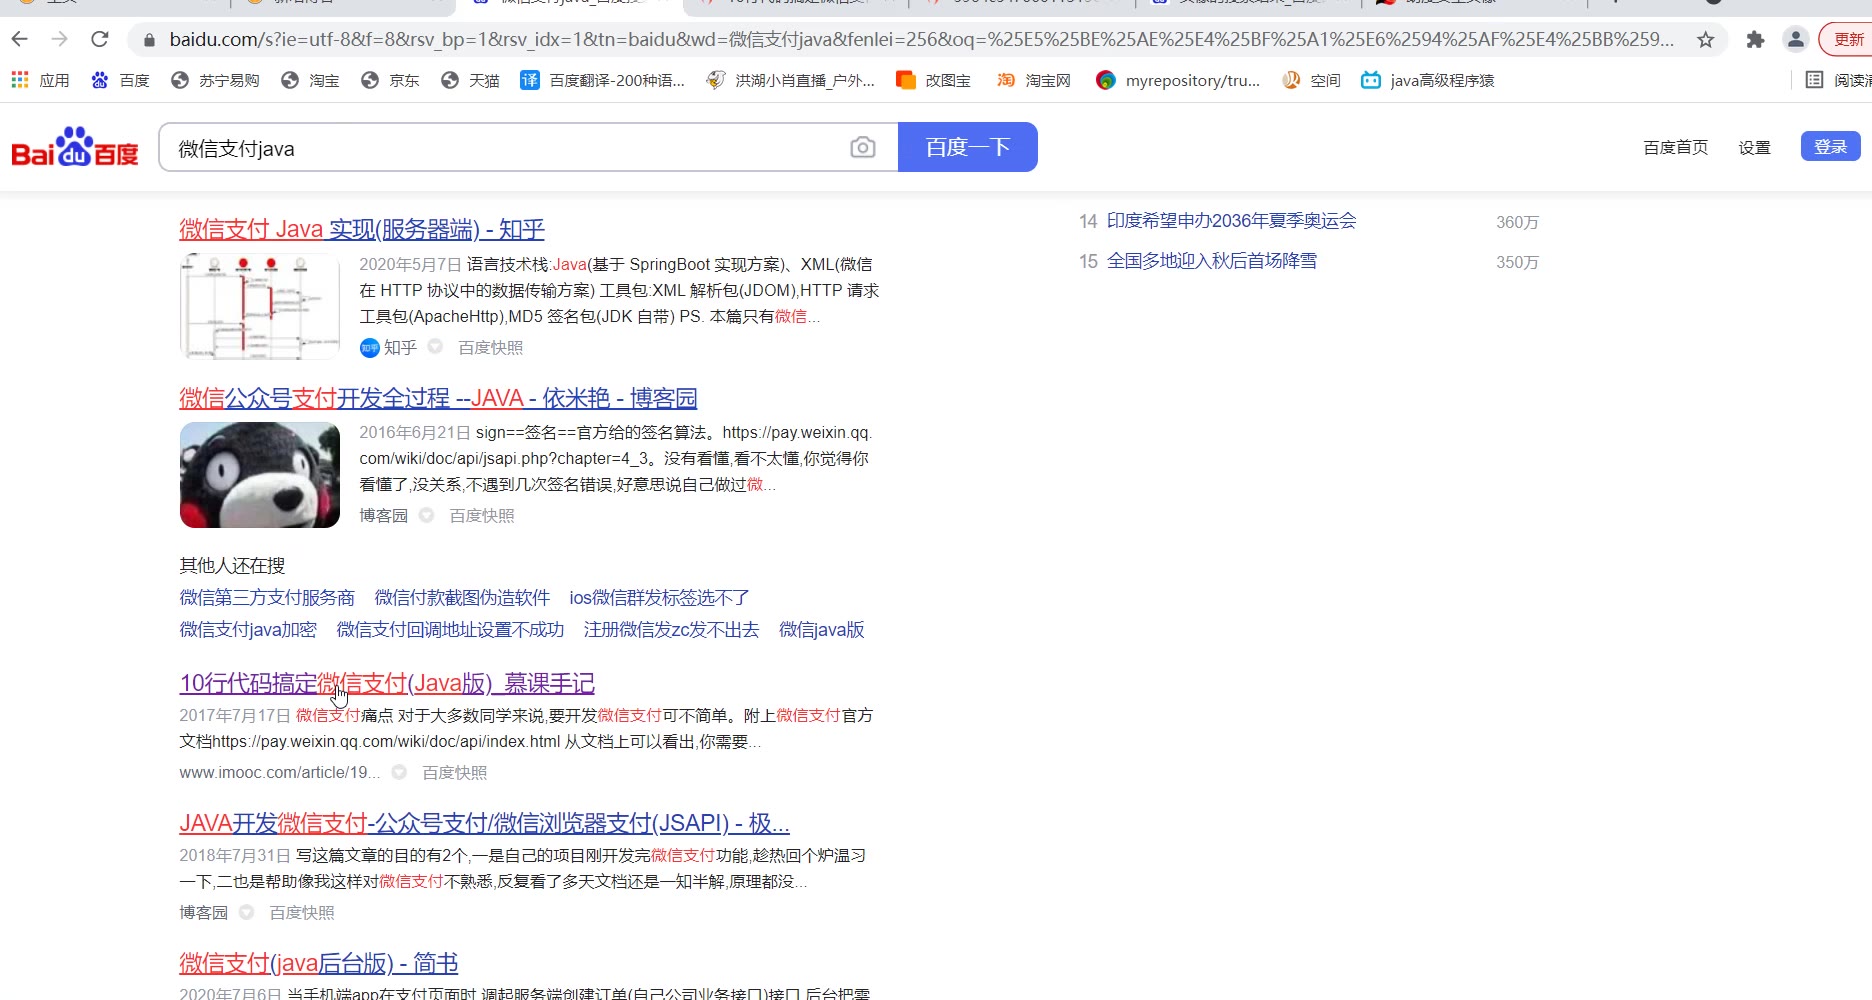Click the 百度一下 search button
Screen dimensions: 1872x1000
click(967, 147)
